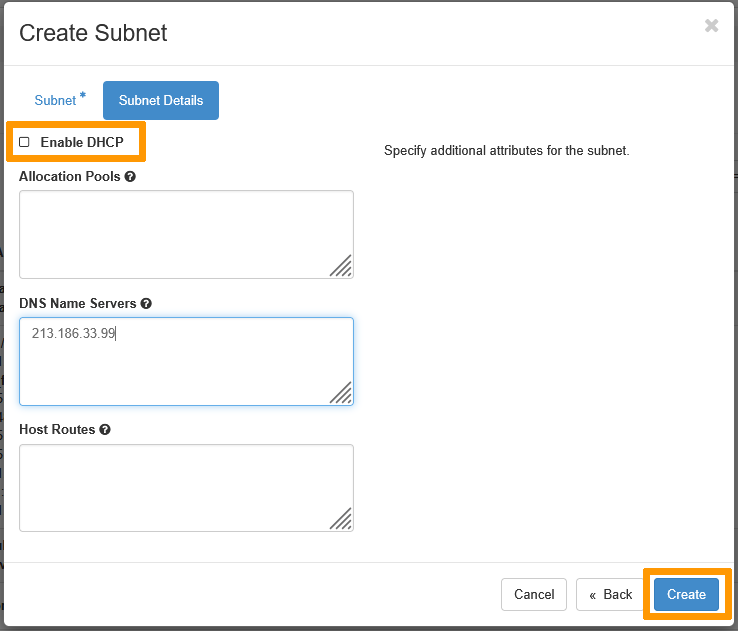Image resolution: width=738 pixels, height=631 pixels.
Task: Click the Allocation Pools label text
Action: click(70, 177)
